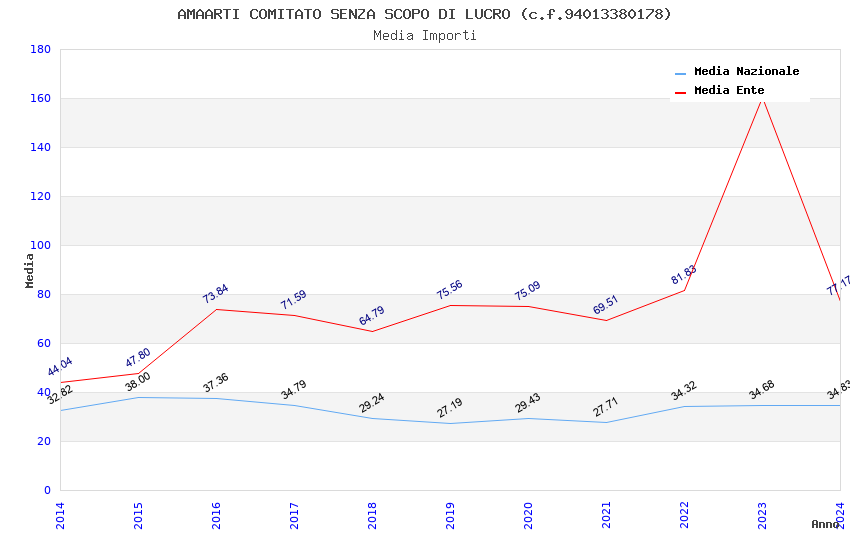
Task: Click the 2023 x-axis year label
Action: tap(763, 515)
